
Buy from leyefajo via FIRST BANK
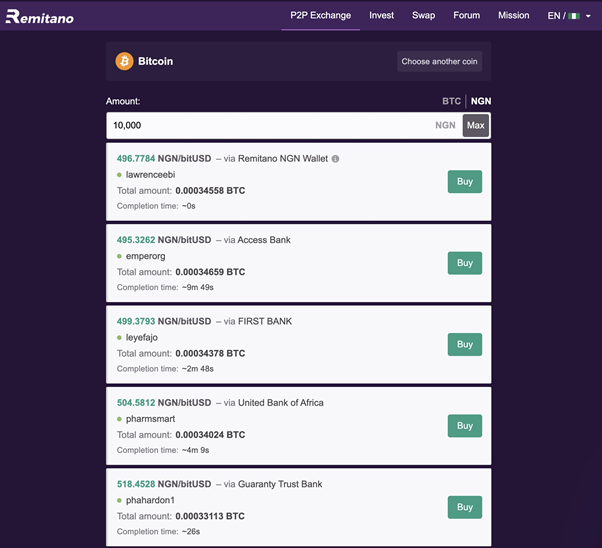[x=465, y=344]
